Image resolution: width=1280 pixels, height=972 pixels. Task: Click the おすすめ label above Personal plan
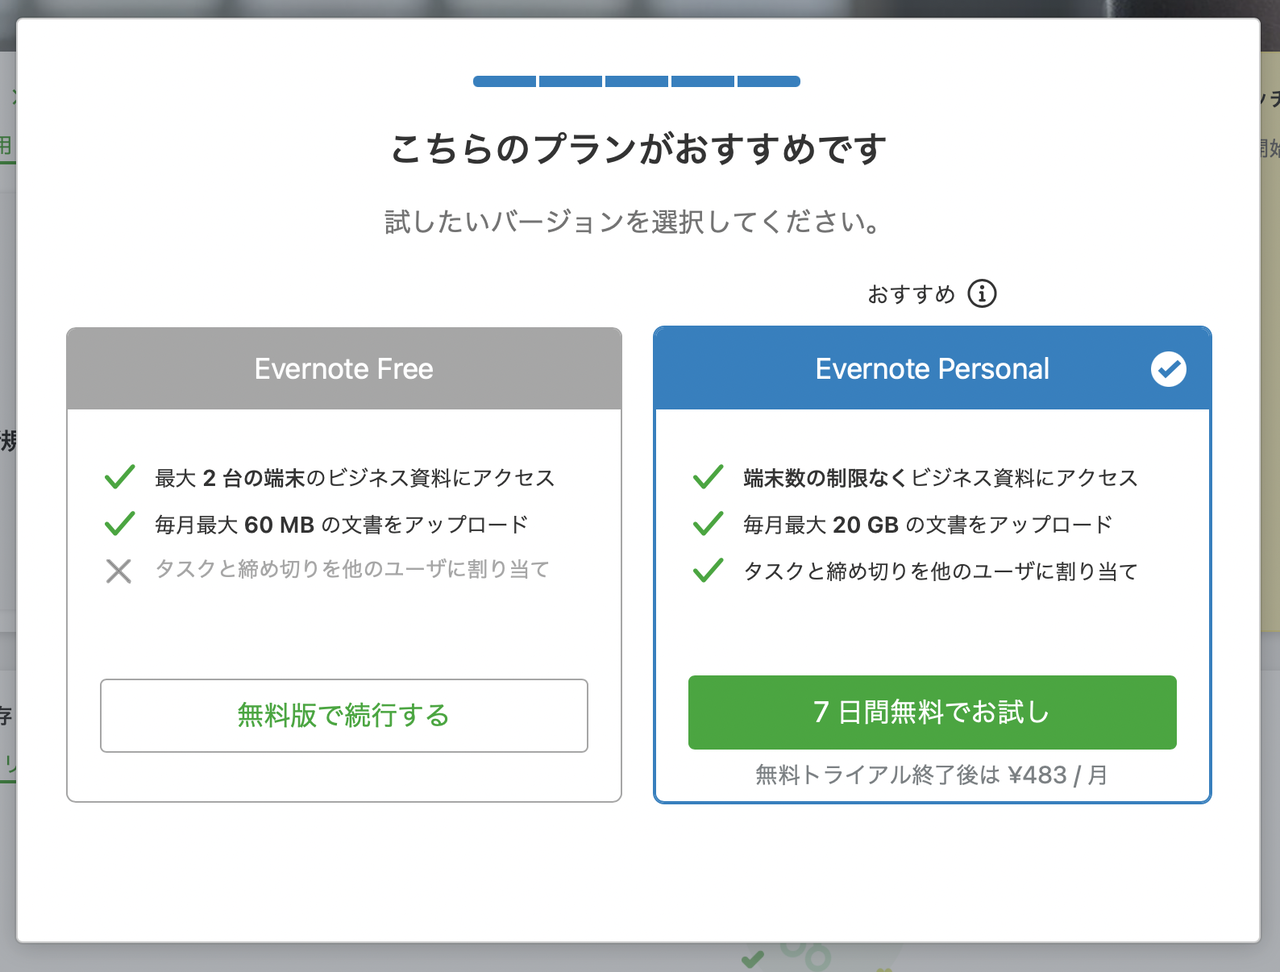coord(912,294)
